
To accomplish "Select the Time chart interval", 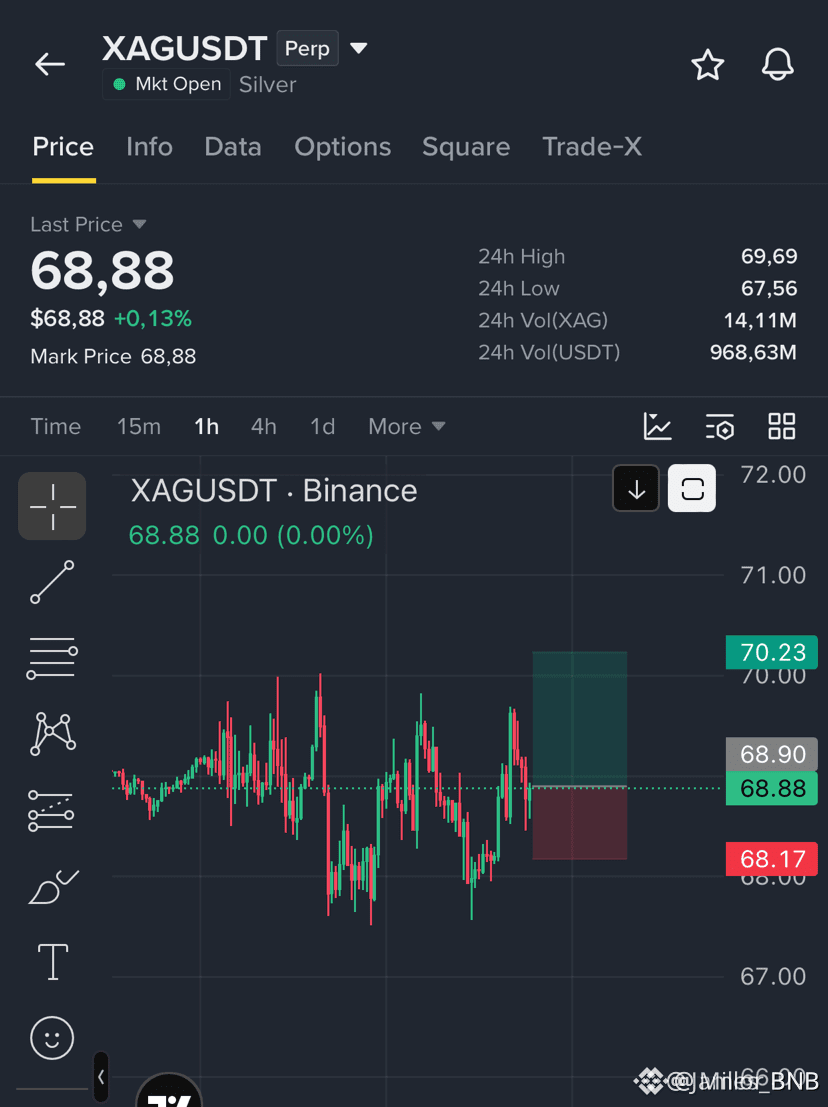I will coord(56,426).
